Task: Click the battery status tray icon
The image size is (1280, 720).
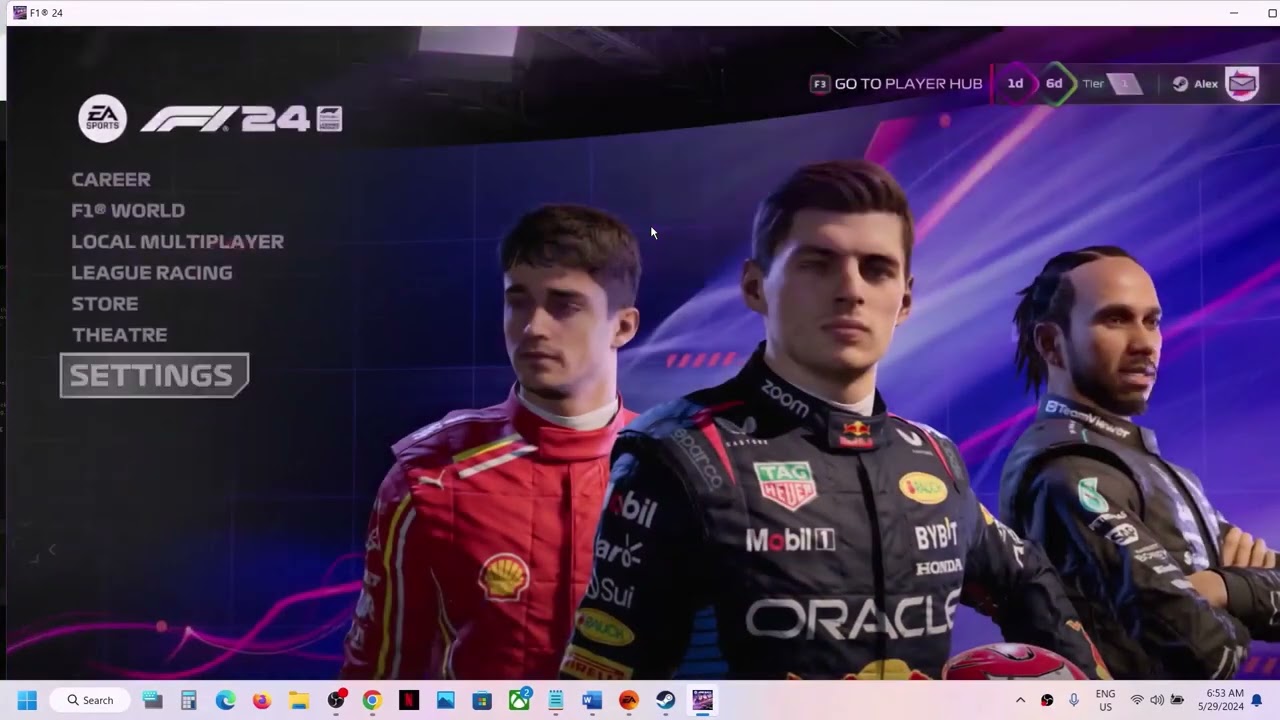Action: 1178,700
